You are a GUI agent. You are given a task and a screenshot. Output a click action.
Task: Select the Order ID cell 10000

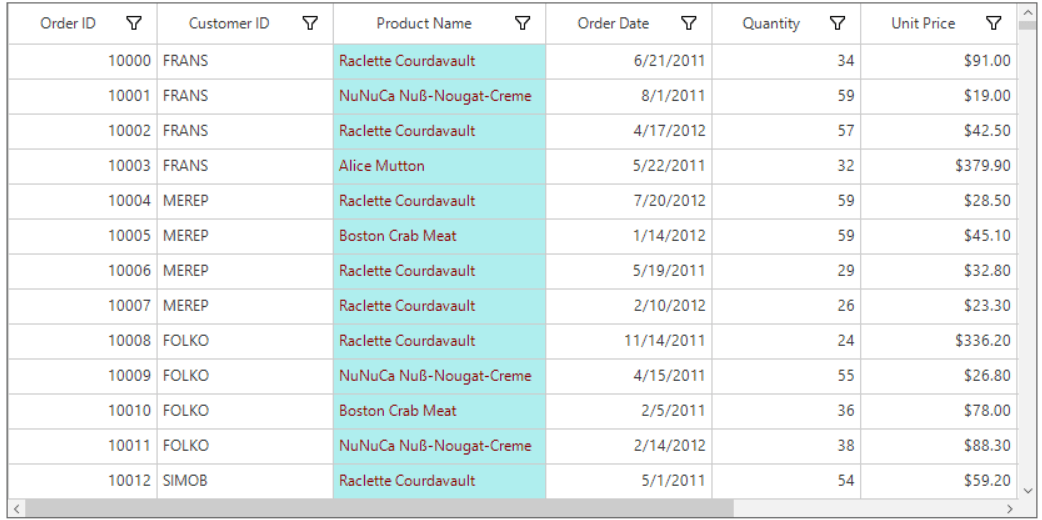click(82, 61)
